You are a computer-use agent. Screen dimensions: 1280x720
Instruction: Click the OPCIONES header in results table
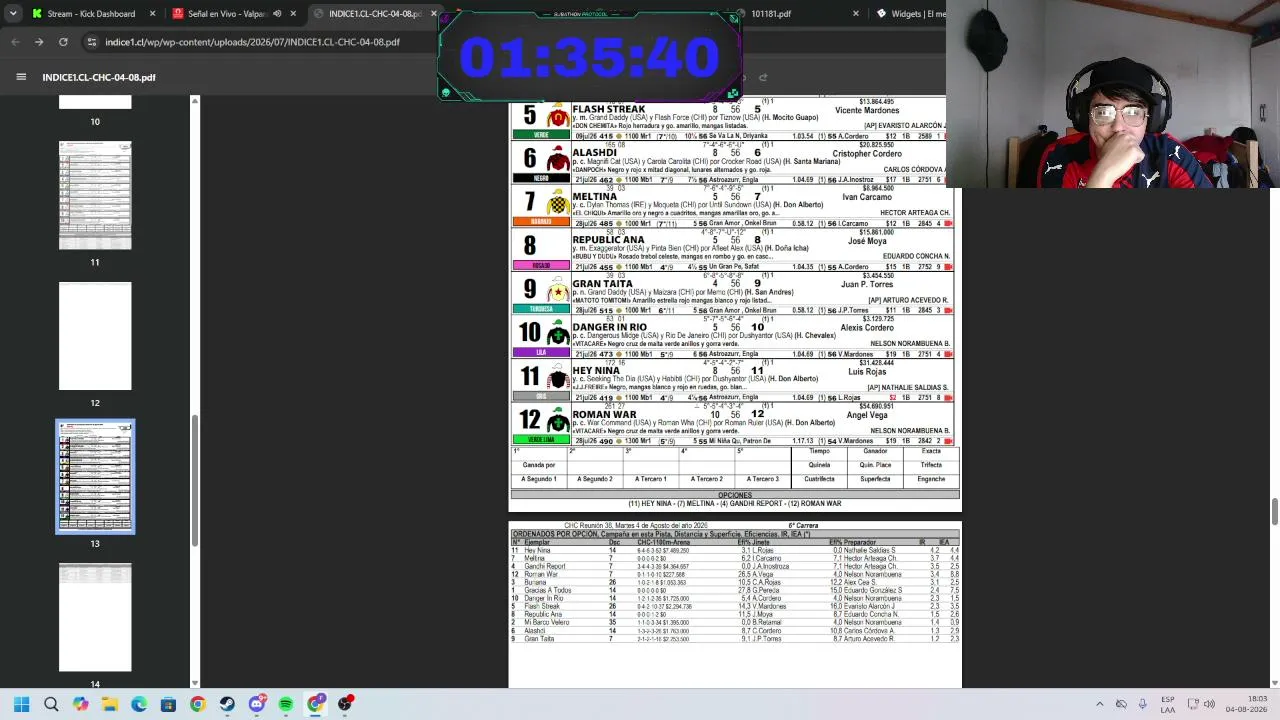735,495
